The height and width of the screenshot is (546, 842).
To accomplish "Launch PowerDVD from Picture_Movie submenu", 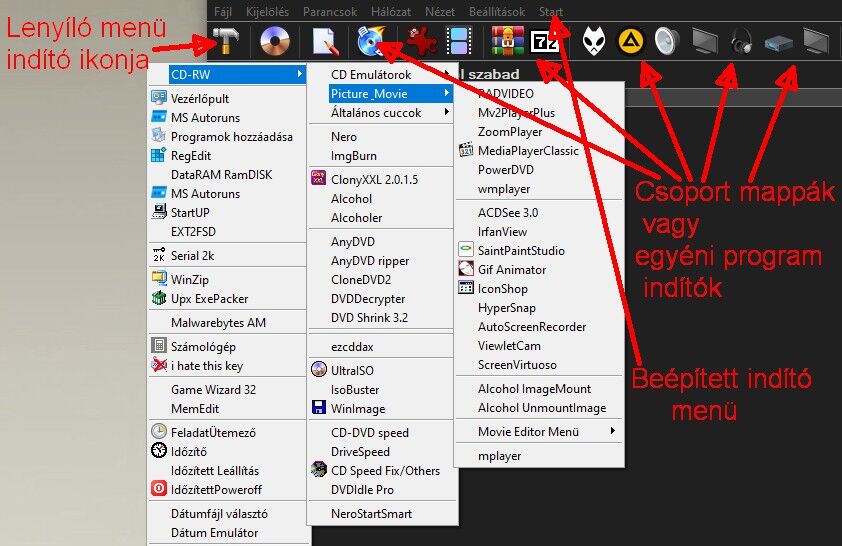I will point(539,170).
